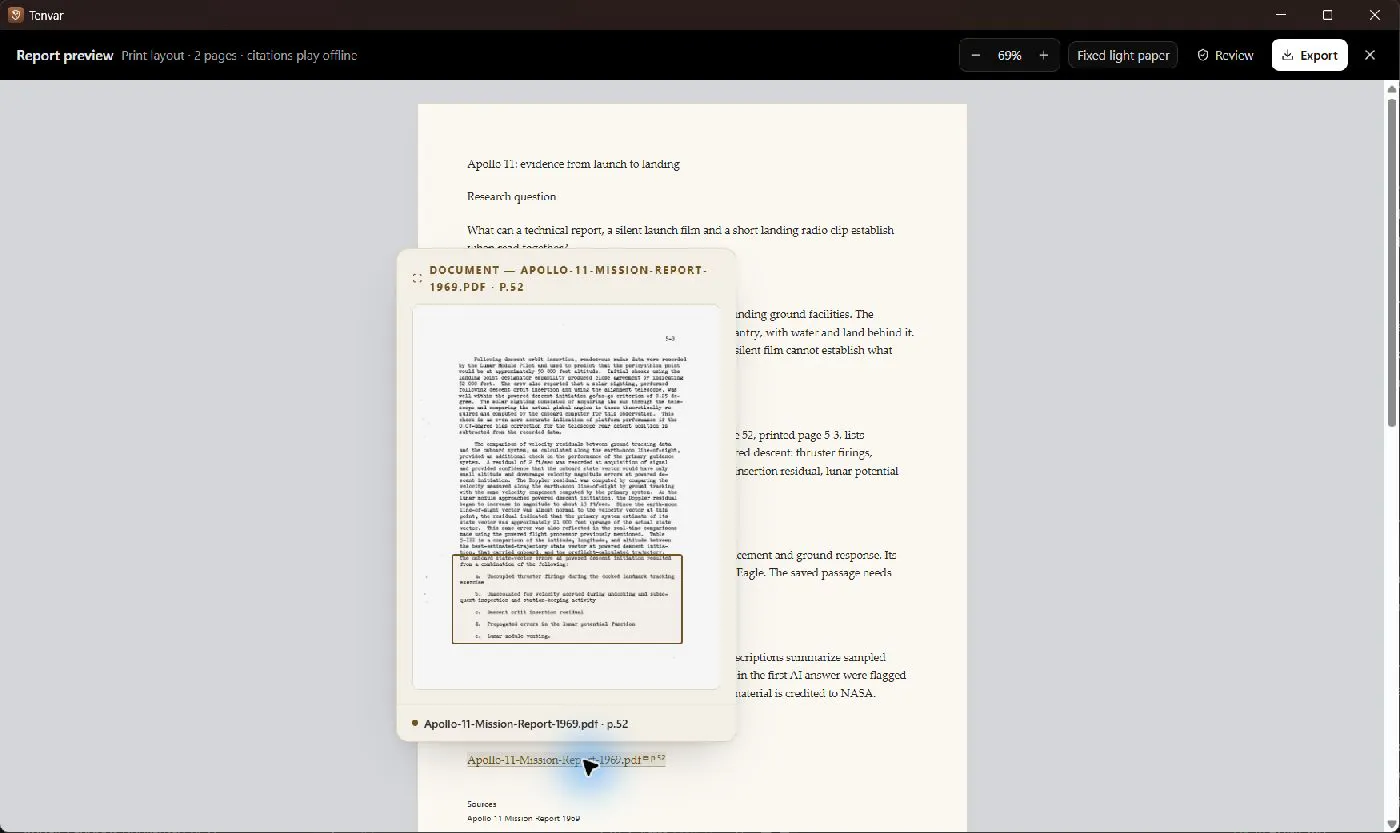
Task: Open the Fixed light paper theme selector
Action: click(1123, 55)
